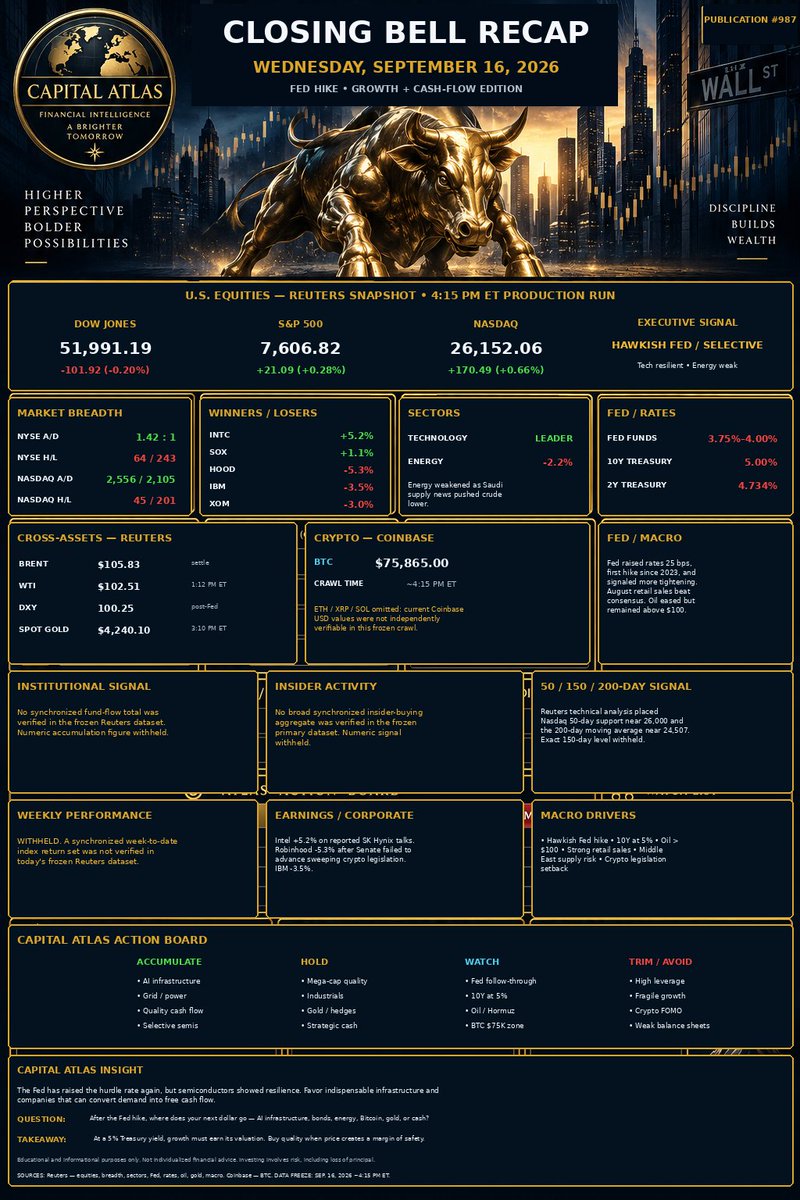Image resolution: width=800 pixels, height=1200 pixels.
Task: Select spot gold price '$4,240.10'
Action: click(124, 630)
